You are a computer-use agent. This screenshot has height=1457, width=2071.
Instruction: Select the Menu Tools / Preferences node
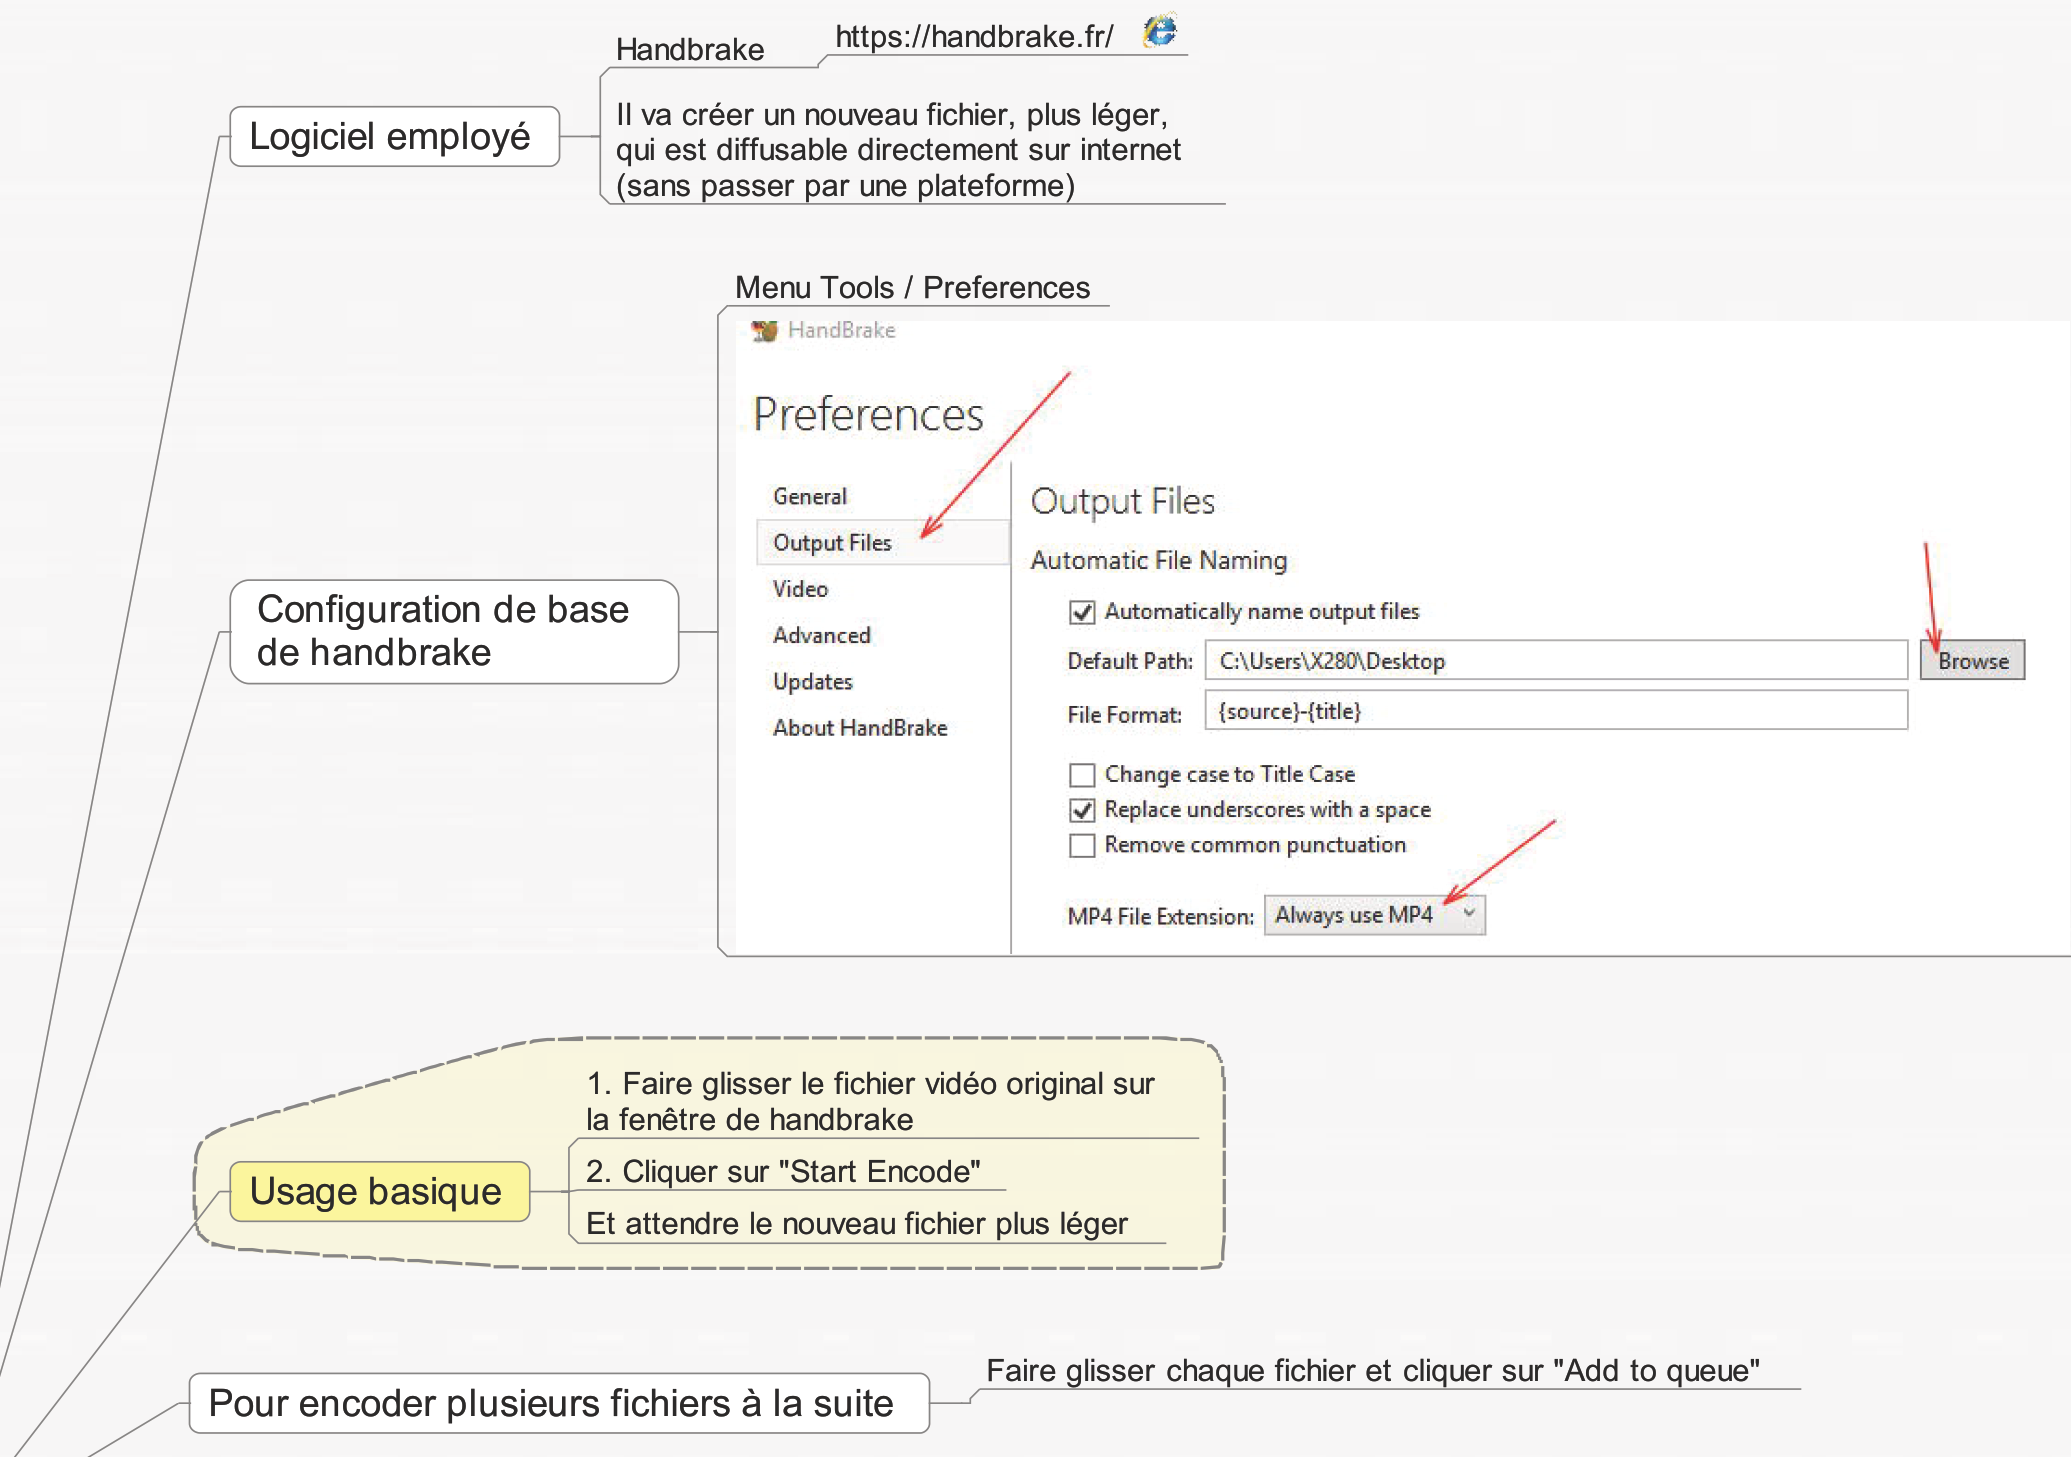(912, 288)
